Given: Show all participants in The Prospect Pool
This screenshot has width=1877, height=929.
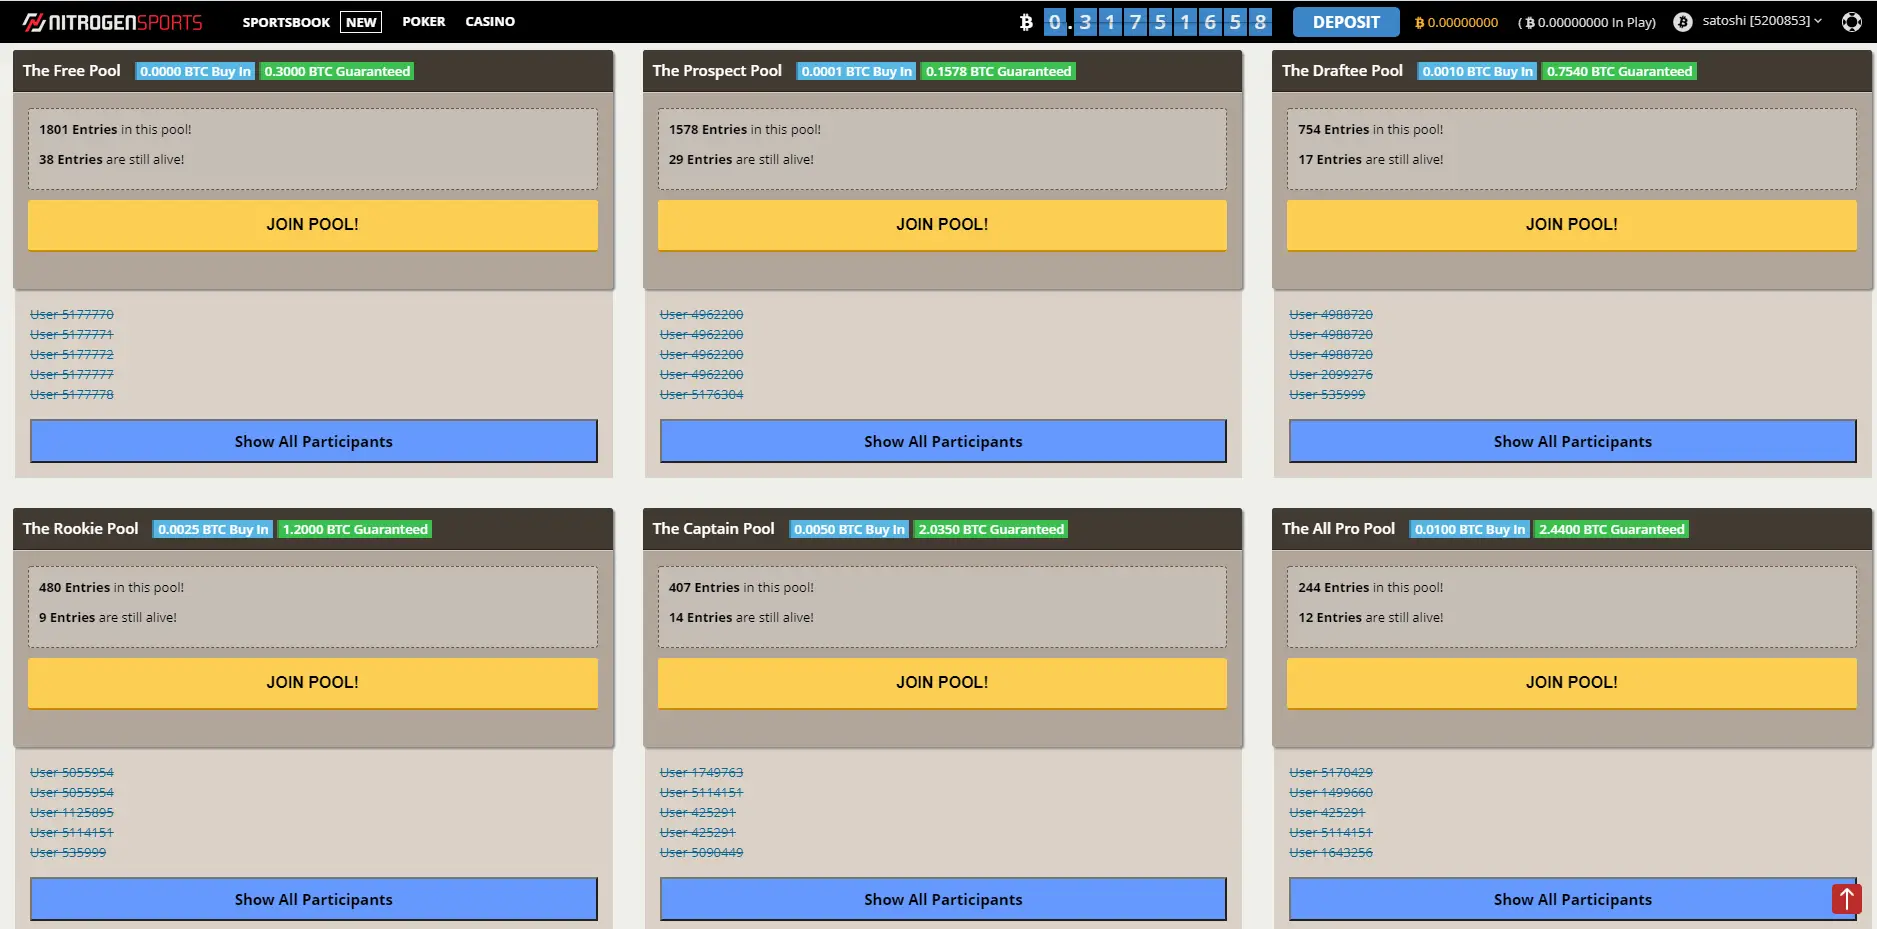Looking at the screenshot, I should tap(942, 441).
